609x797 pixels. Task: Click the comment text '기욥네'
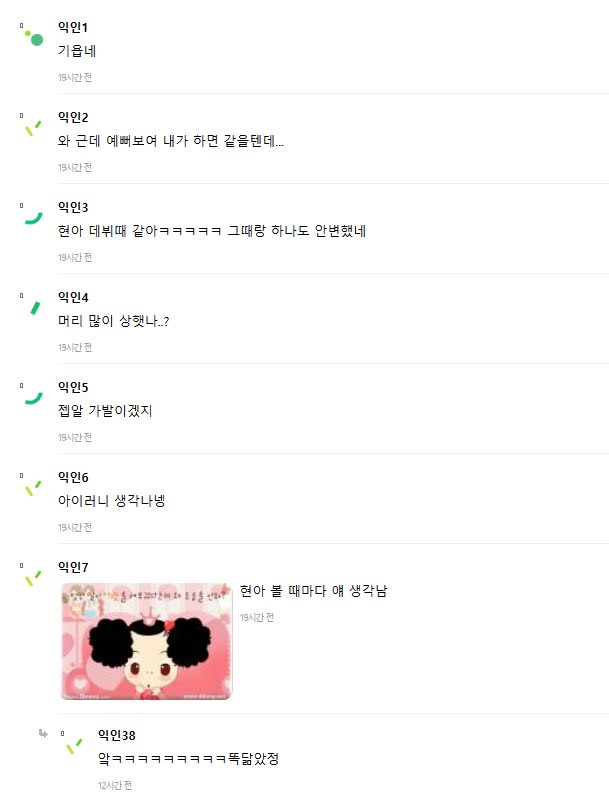(77, 50)
